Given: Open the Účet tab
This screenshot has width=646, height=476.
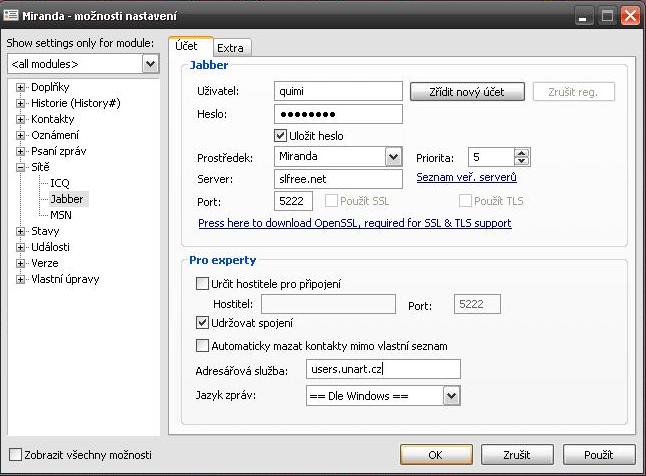Looking at the screenshot, I should pyautogui.click(x=188, y=46).
